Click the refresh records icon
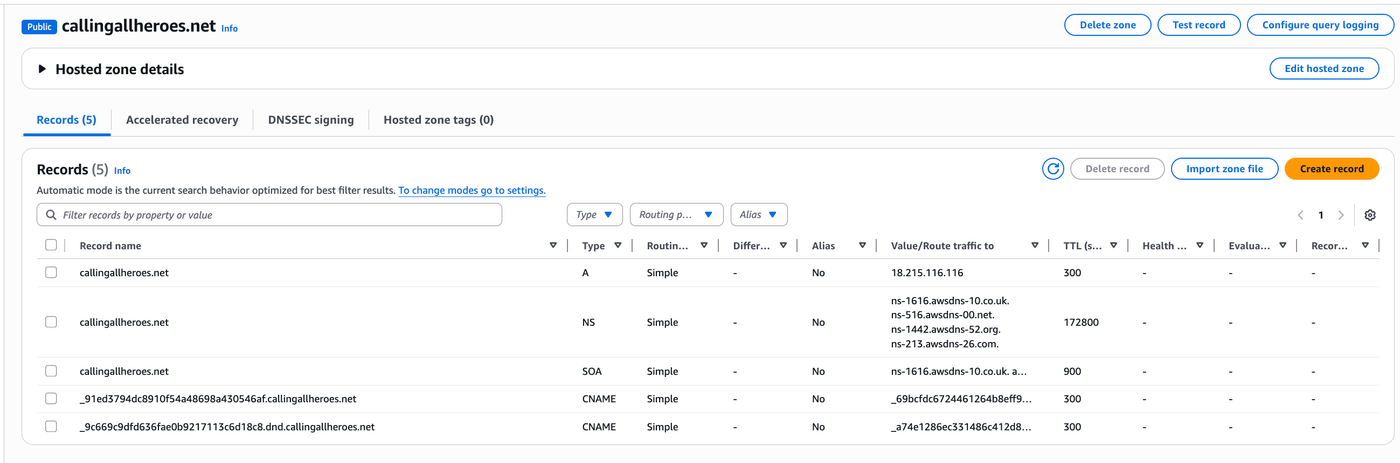 point(1052,169)
